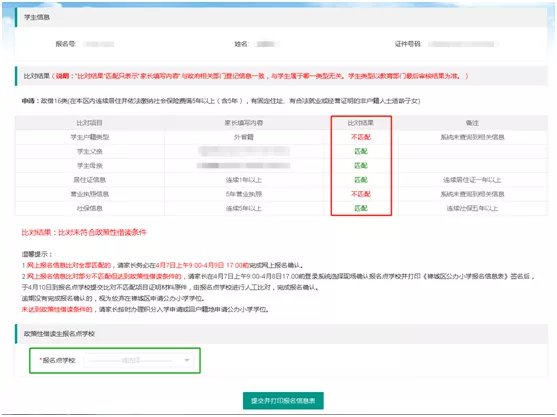The width and height of the screenshot is (557, 417).
Task: Click the 比对结果 column header in table
Action: (x=361, y=123)
